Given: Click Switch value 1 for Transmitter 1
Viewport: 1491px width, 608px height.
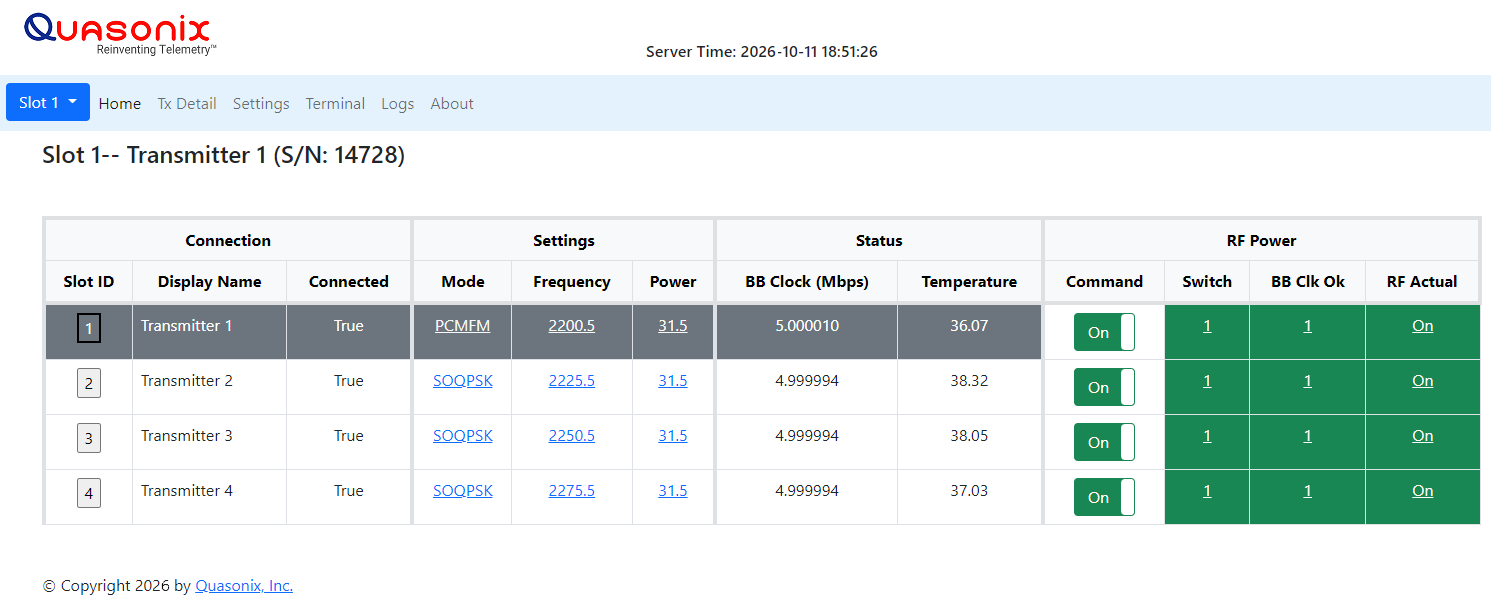Looking at the screenshot, I should pyautogui.click(x=1207, y=326).
